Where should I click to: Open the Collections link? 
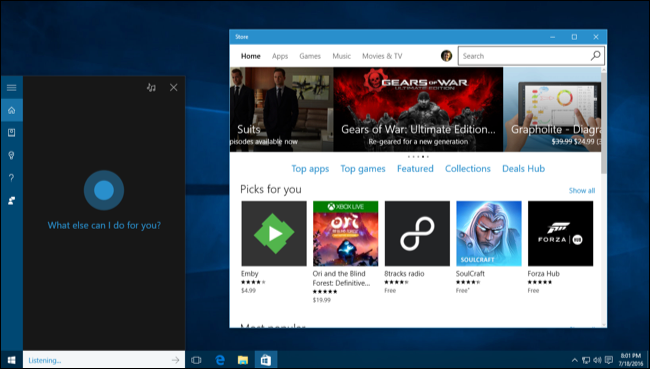[x=468, y=169]
